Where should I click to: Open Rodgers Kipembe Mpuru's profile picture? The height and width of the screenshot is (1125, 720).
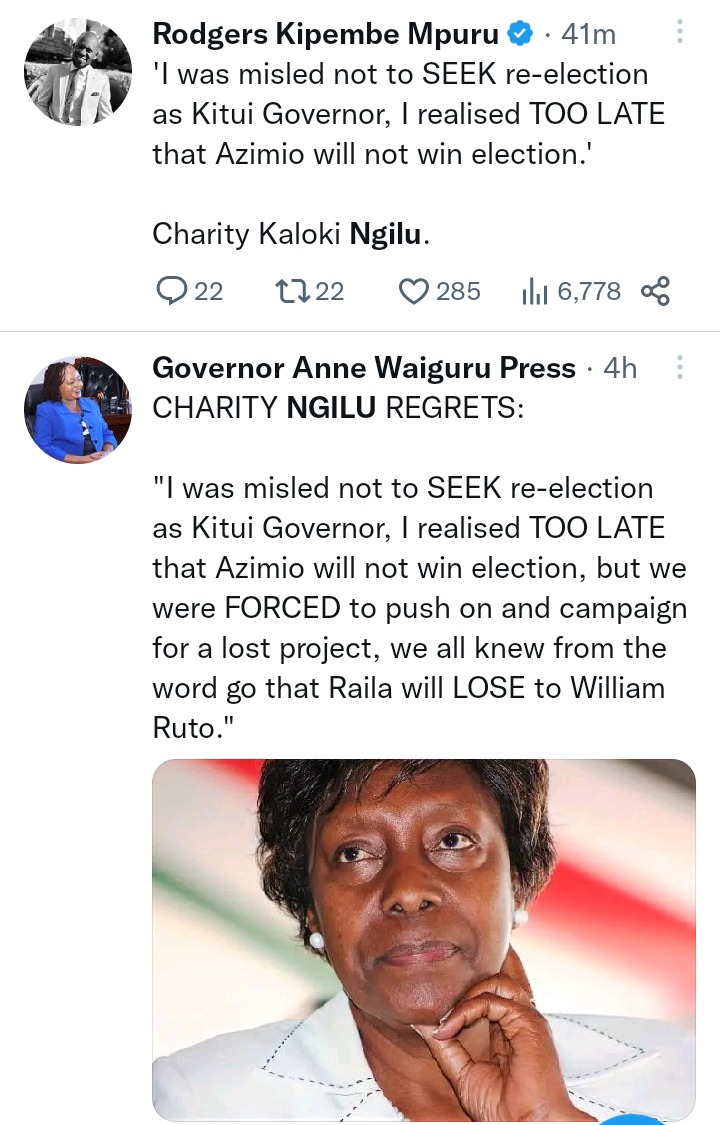click(x=78, y=72)
